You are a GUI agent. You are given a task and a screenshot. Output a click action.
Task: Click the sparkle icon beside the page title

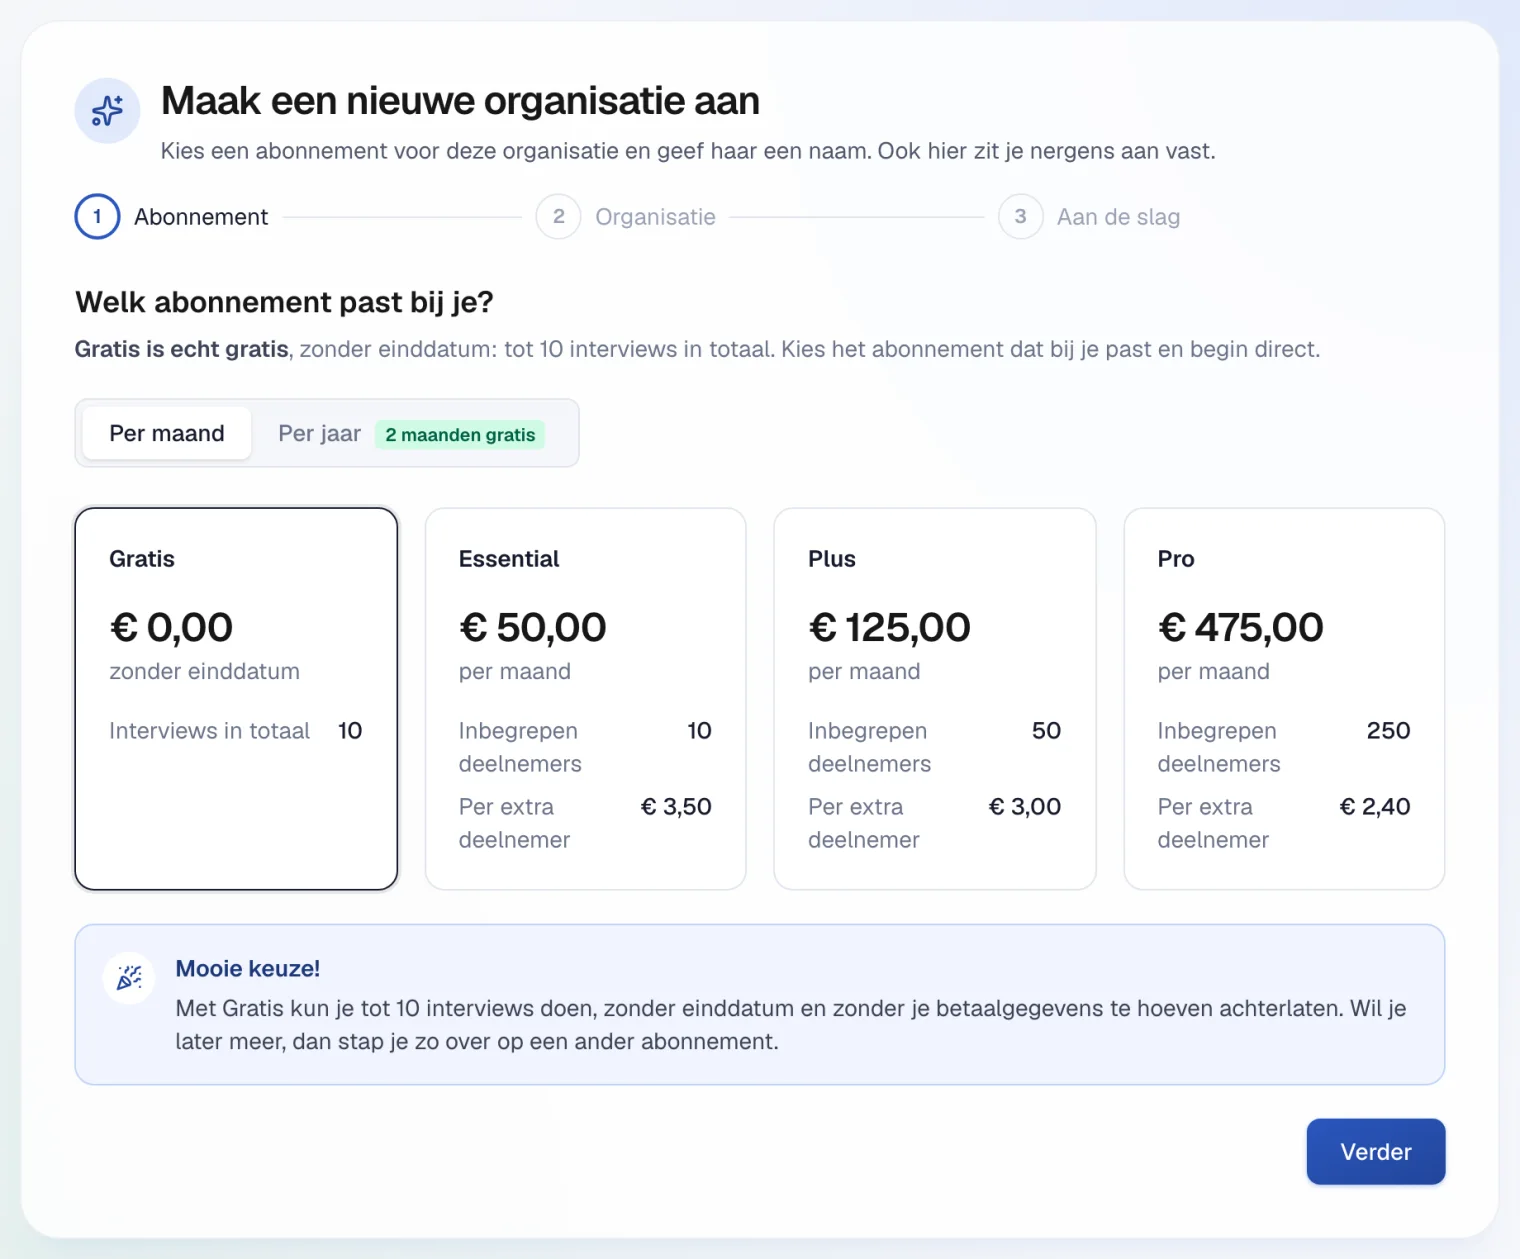point(107,111)
